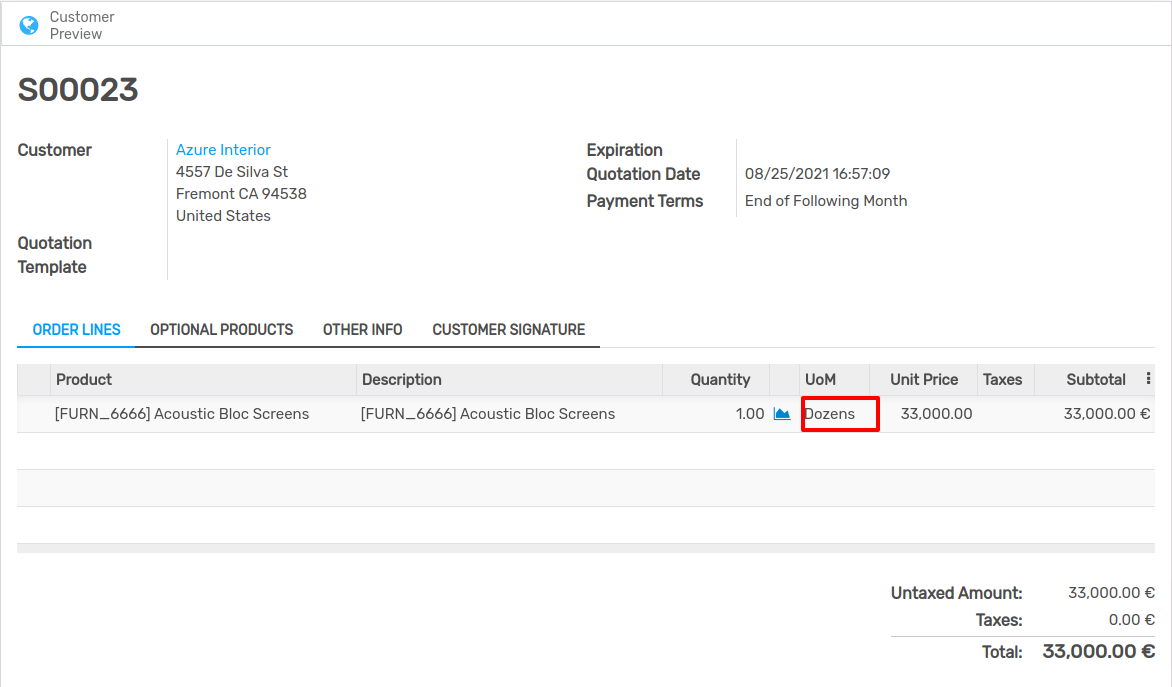Viewport: 1172px width, 687px height.
Task: Sort by the Product column header
Action: [x=84, y=379]
